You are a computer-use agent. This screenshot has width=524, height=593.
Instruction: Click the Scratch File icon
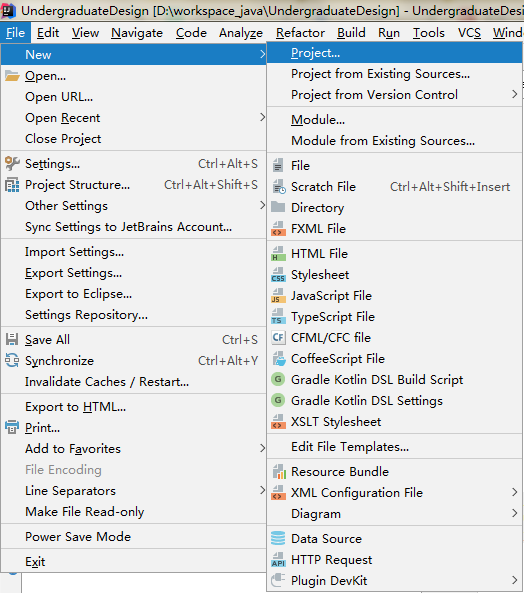click(279, 186)
